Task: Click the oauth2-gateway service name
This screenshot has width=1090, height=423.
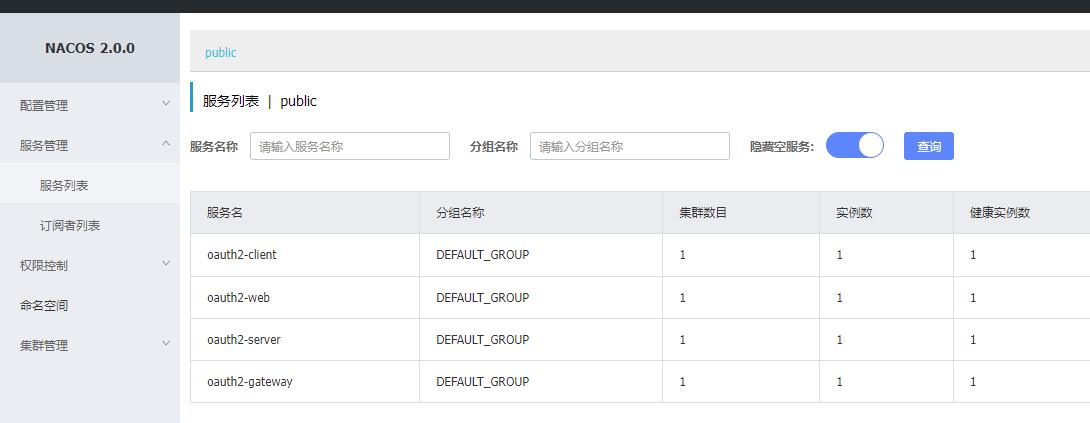Action: [x=250, y=382]
